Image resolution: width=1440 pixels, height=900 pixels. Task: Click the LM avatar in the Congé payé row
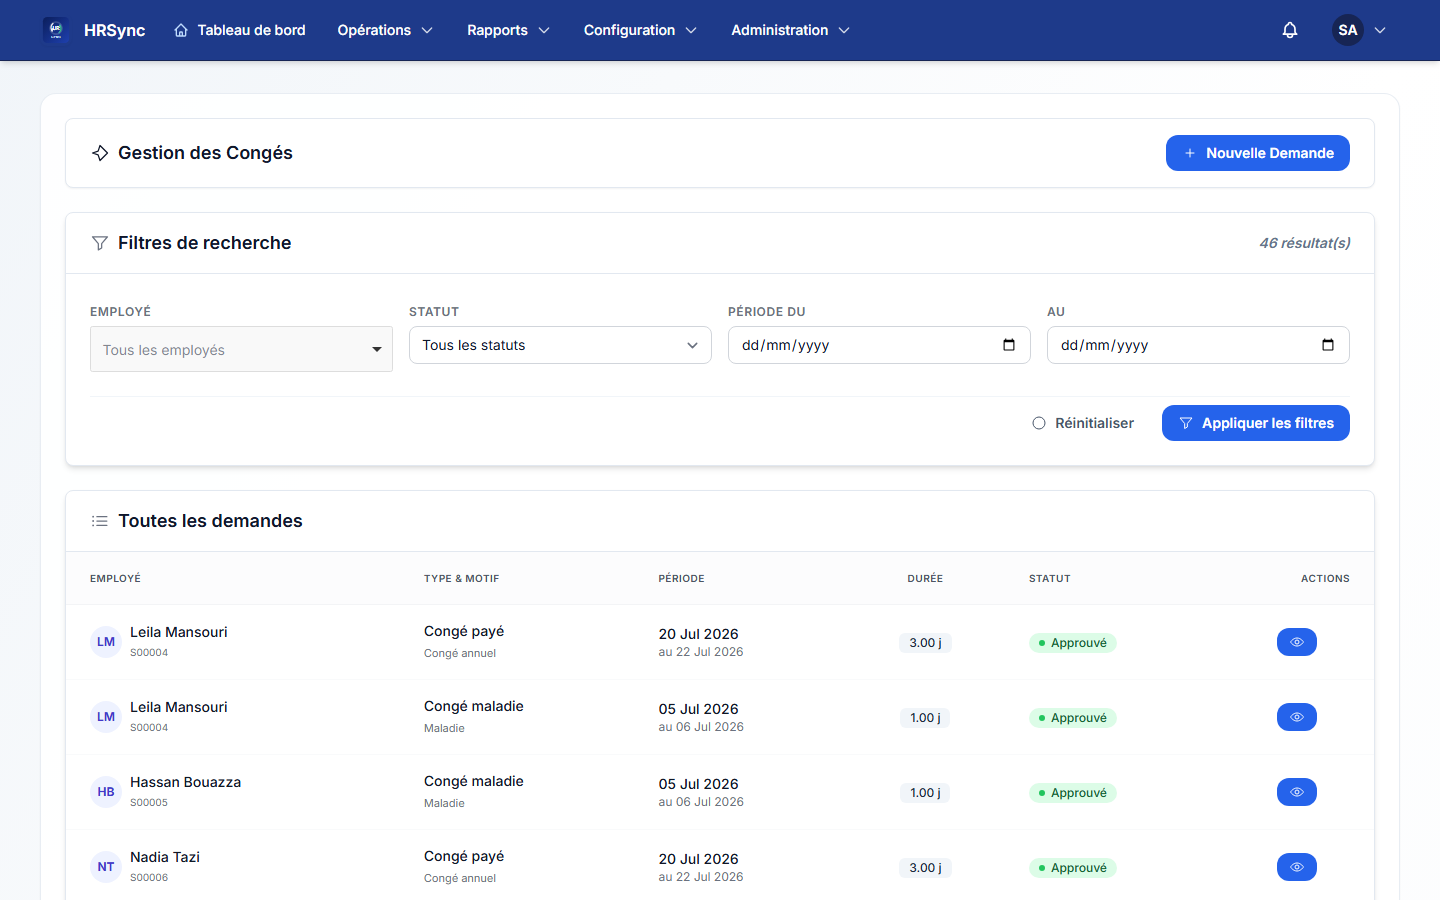pyautogui.click(x=106, y=642)
